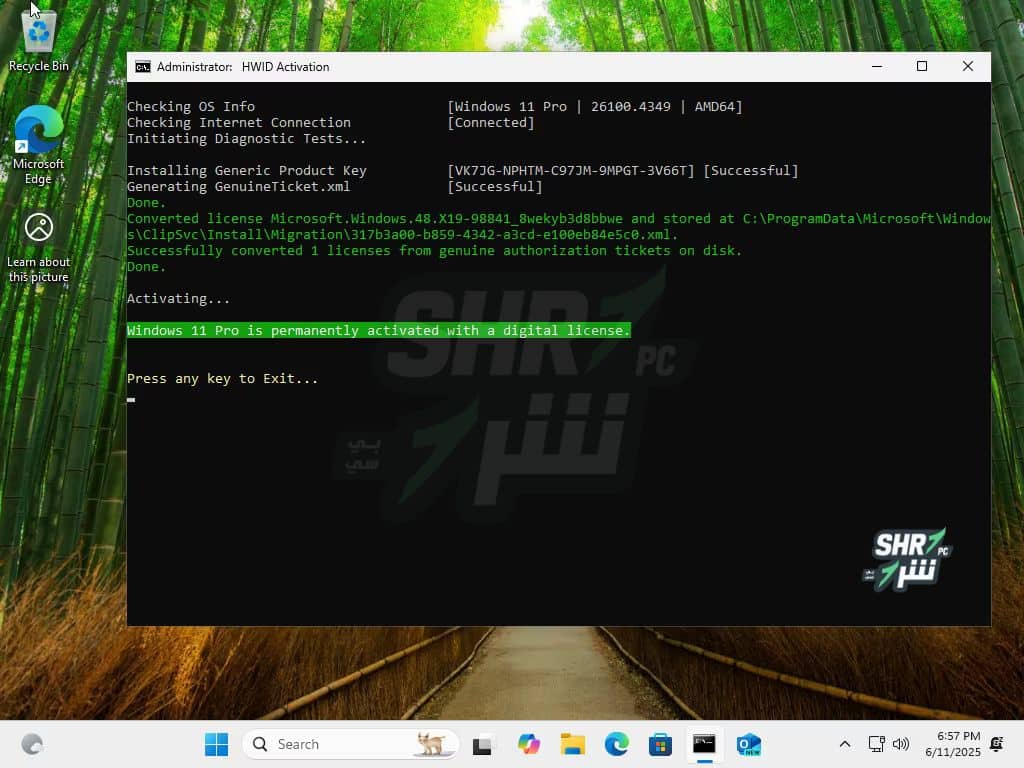The height and width of the screenshot is (768, 1024).
Task: Click the 'Generating GenuineTicket.xml' line
Action: pyautogui.click(x=238, y=187)
